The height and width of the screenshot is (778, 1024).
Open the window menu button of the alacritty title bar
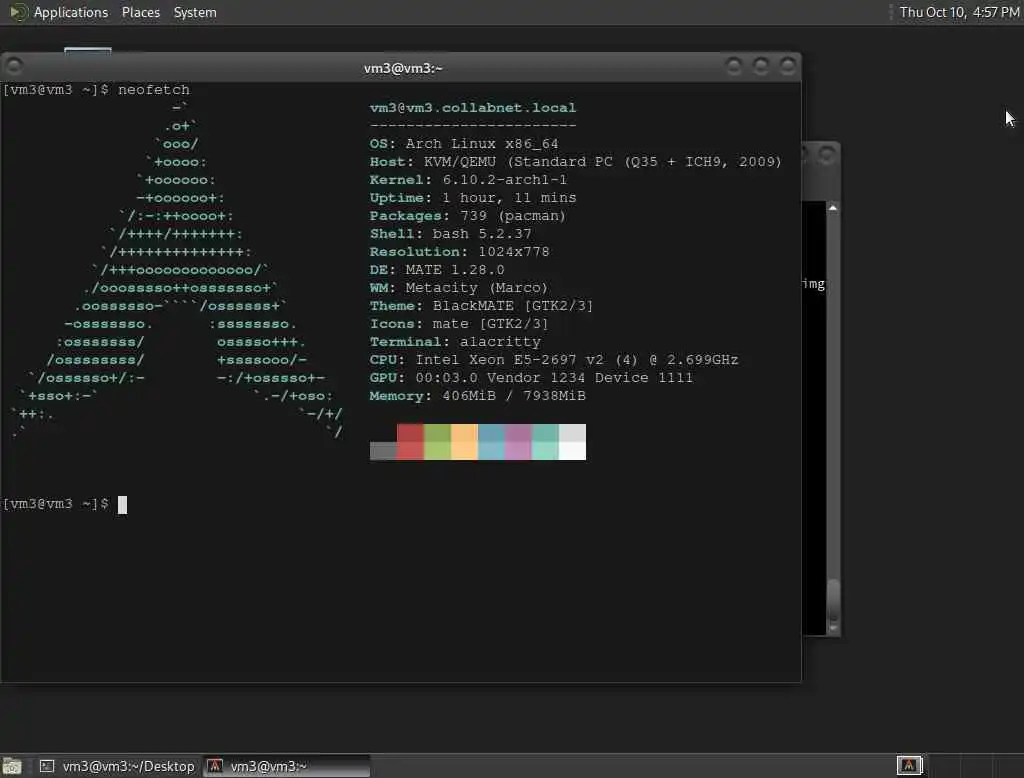(x=14, y=66)
